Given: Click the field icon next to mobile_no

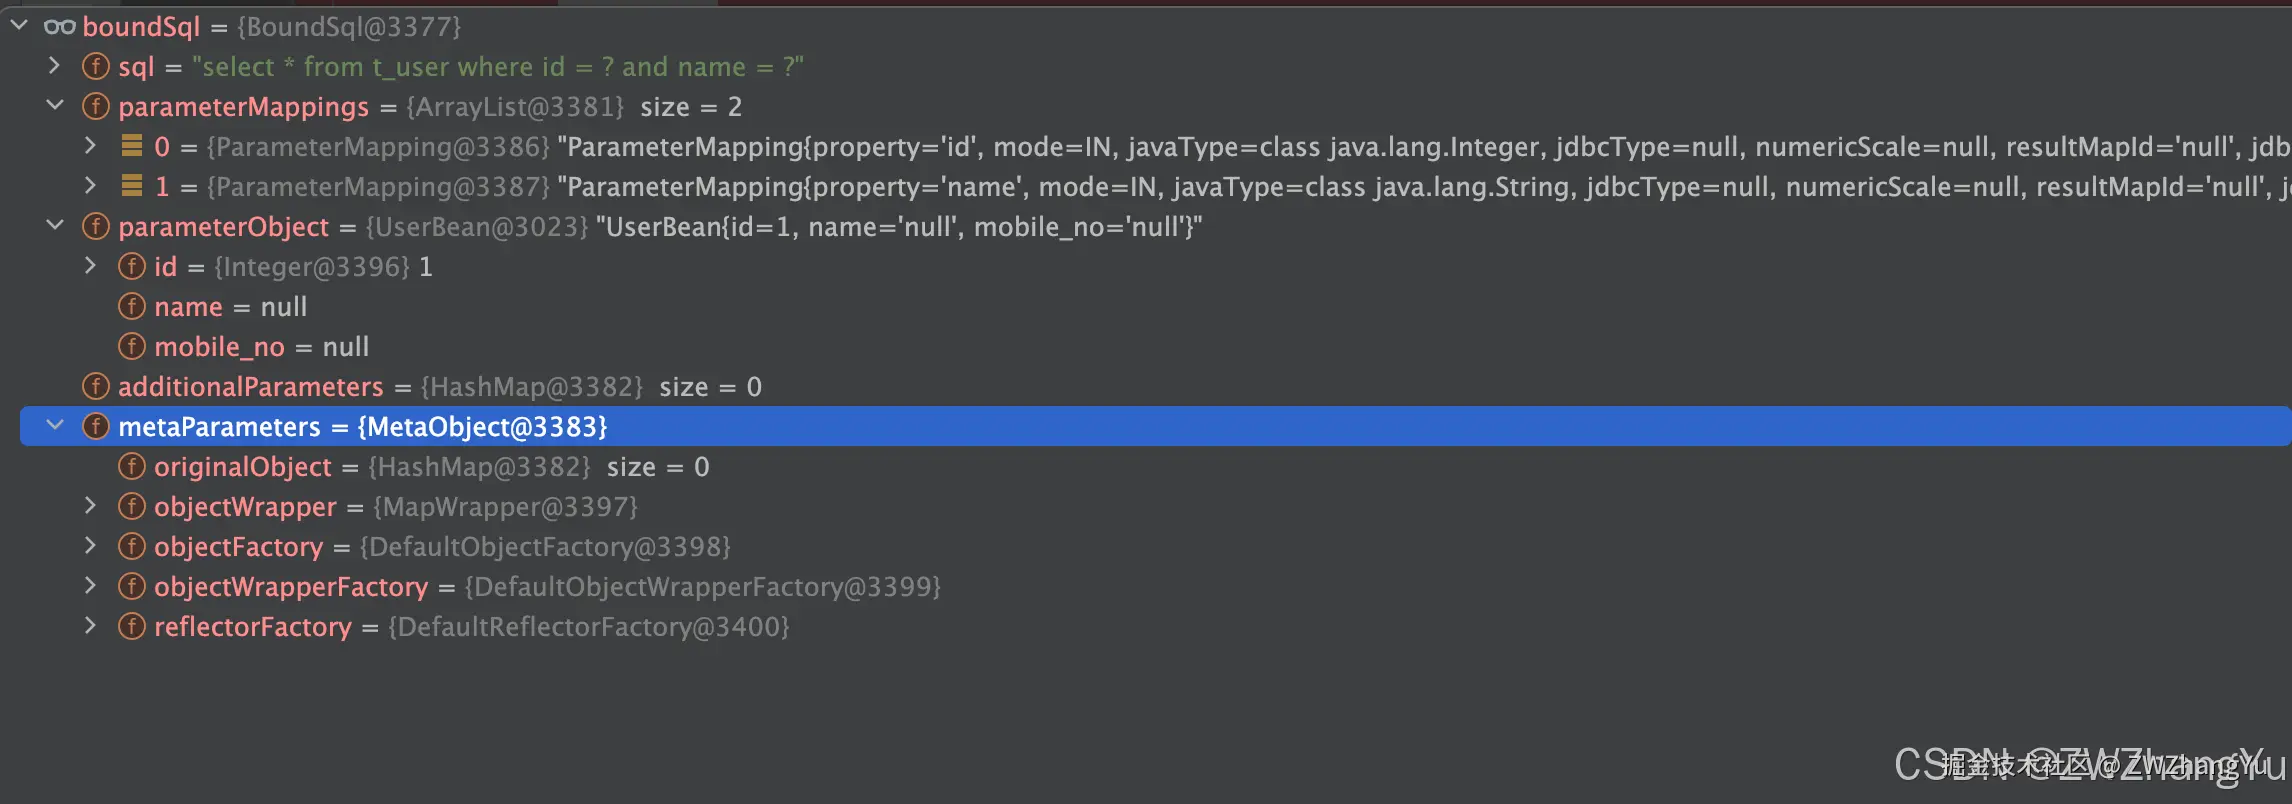Looking at the screenshot, I should pos(131,347).
